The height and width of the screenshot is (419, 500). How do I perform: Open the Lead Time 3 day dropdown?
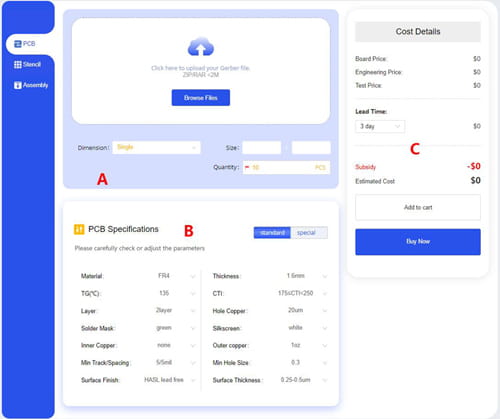click(x=380, y=126)
